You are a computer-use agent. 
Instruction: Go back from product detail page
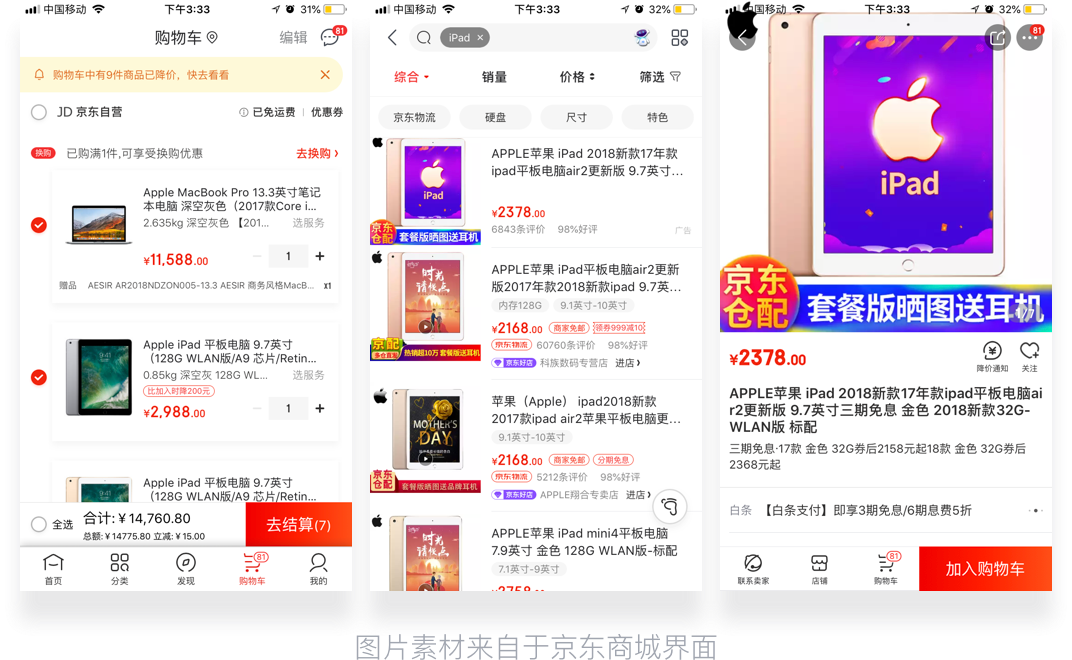[x=742, y=38]
